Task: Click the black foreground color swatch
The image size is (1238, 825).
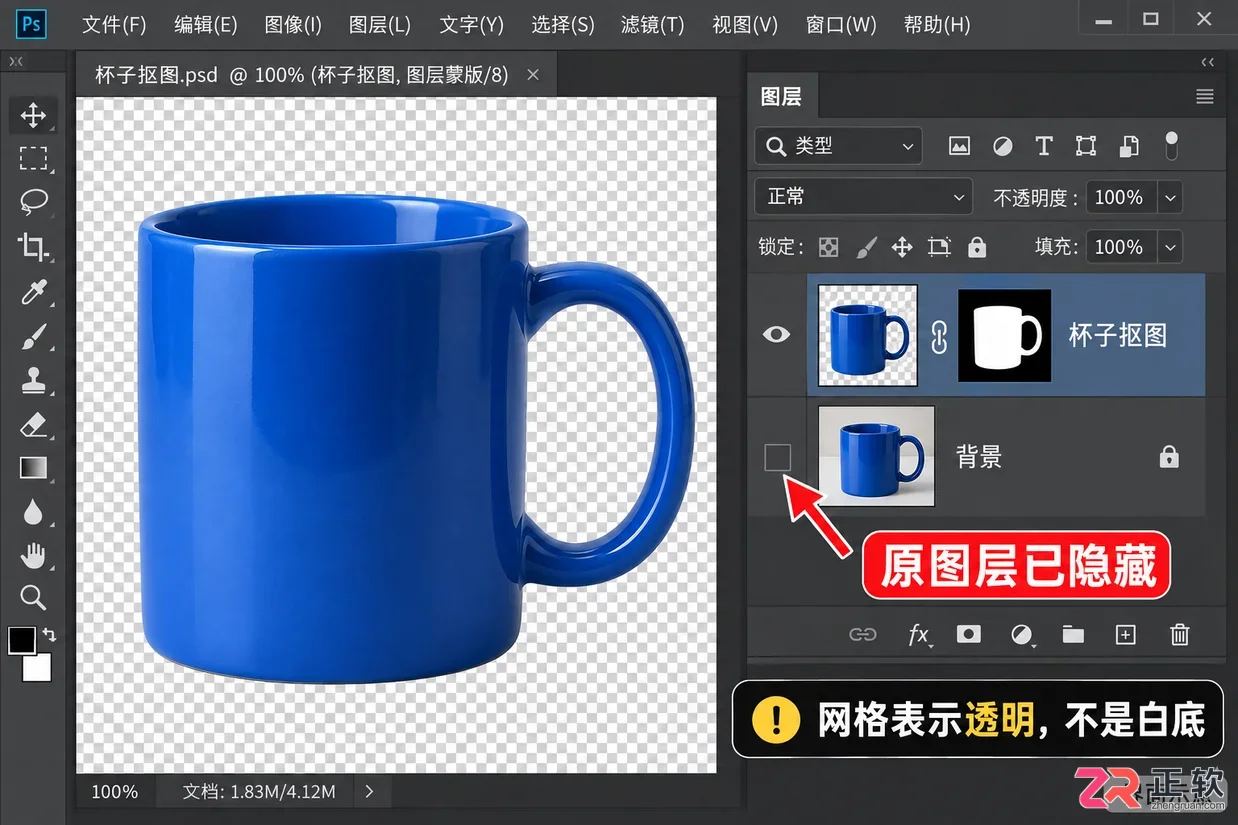Action: click(x=22, y=640)
